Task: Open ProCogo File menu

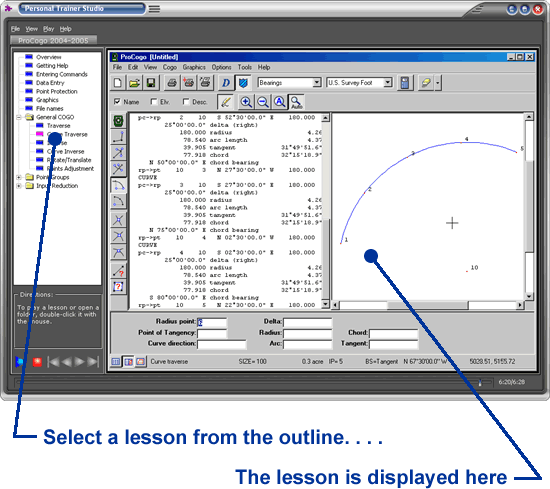Action: (x=117, y=67)
